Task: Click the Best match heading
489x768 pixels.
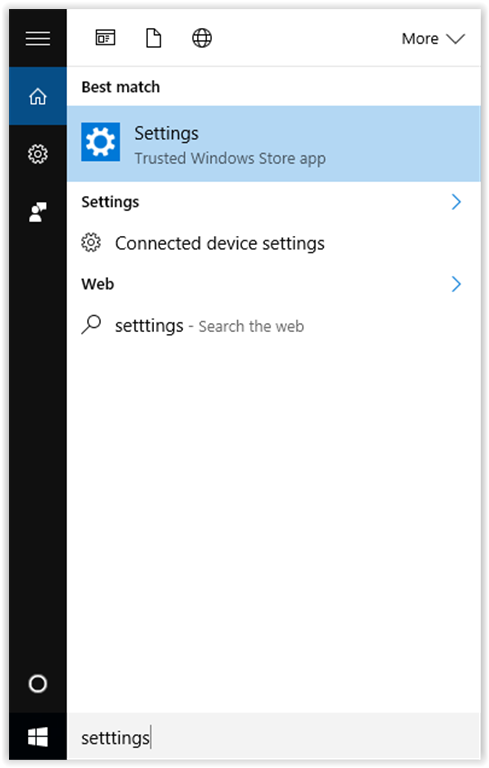Action: (121, 87)
